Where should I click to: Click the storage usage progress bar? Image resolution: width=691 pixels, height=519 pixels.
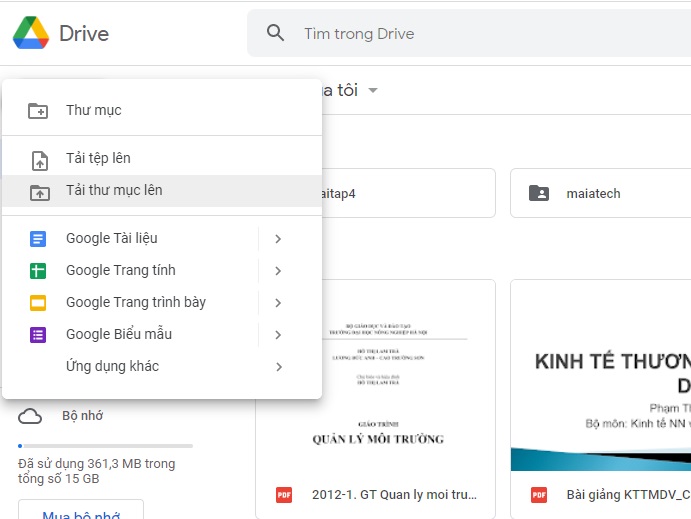click(105, 446)
